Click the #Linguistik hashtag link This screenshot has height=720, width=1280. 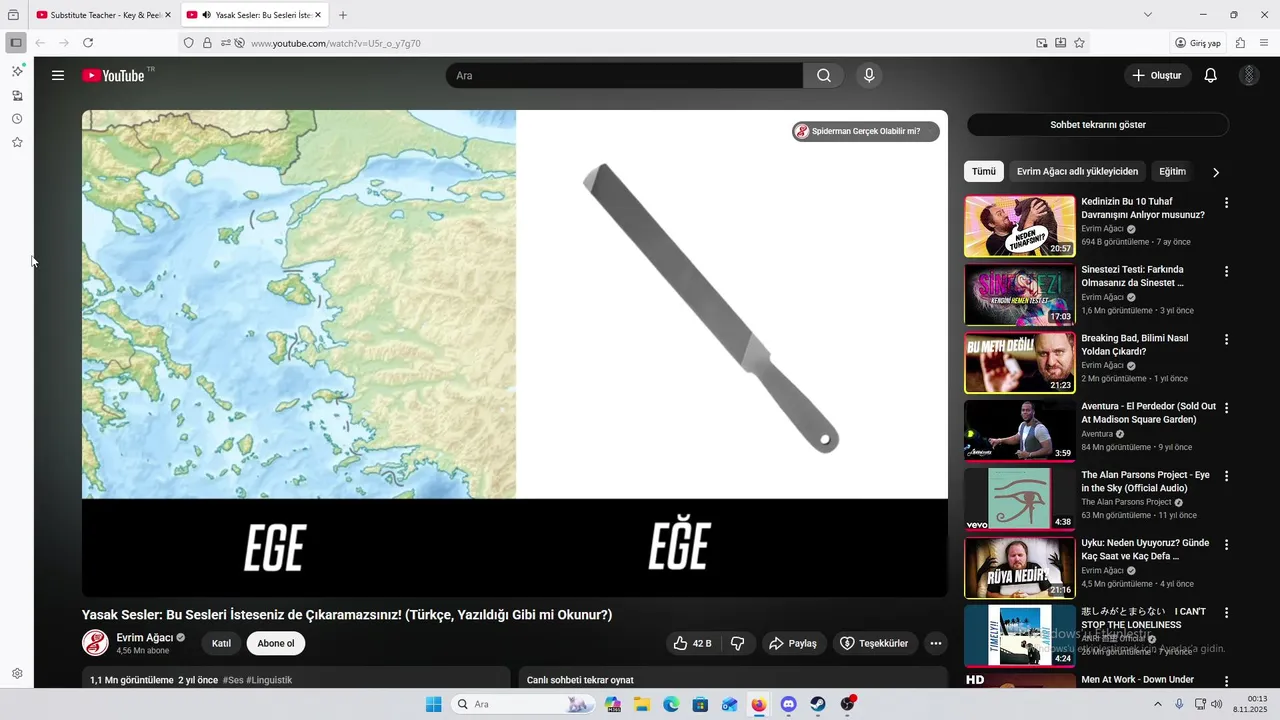tap(269, 680)
